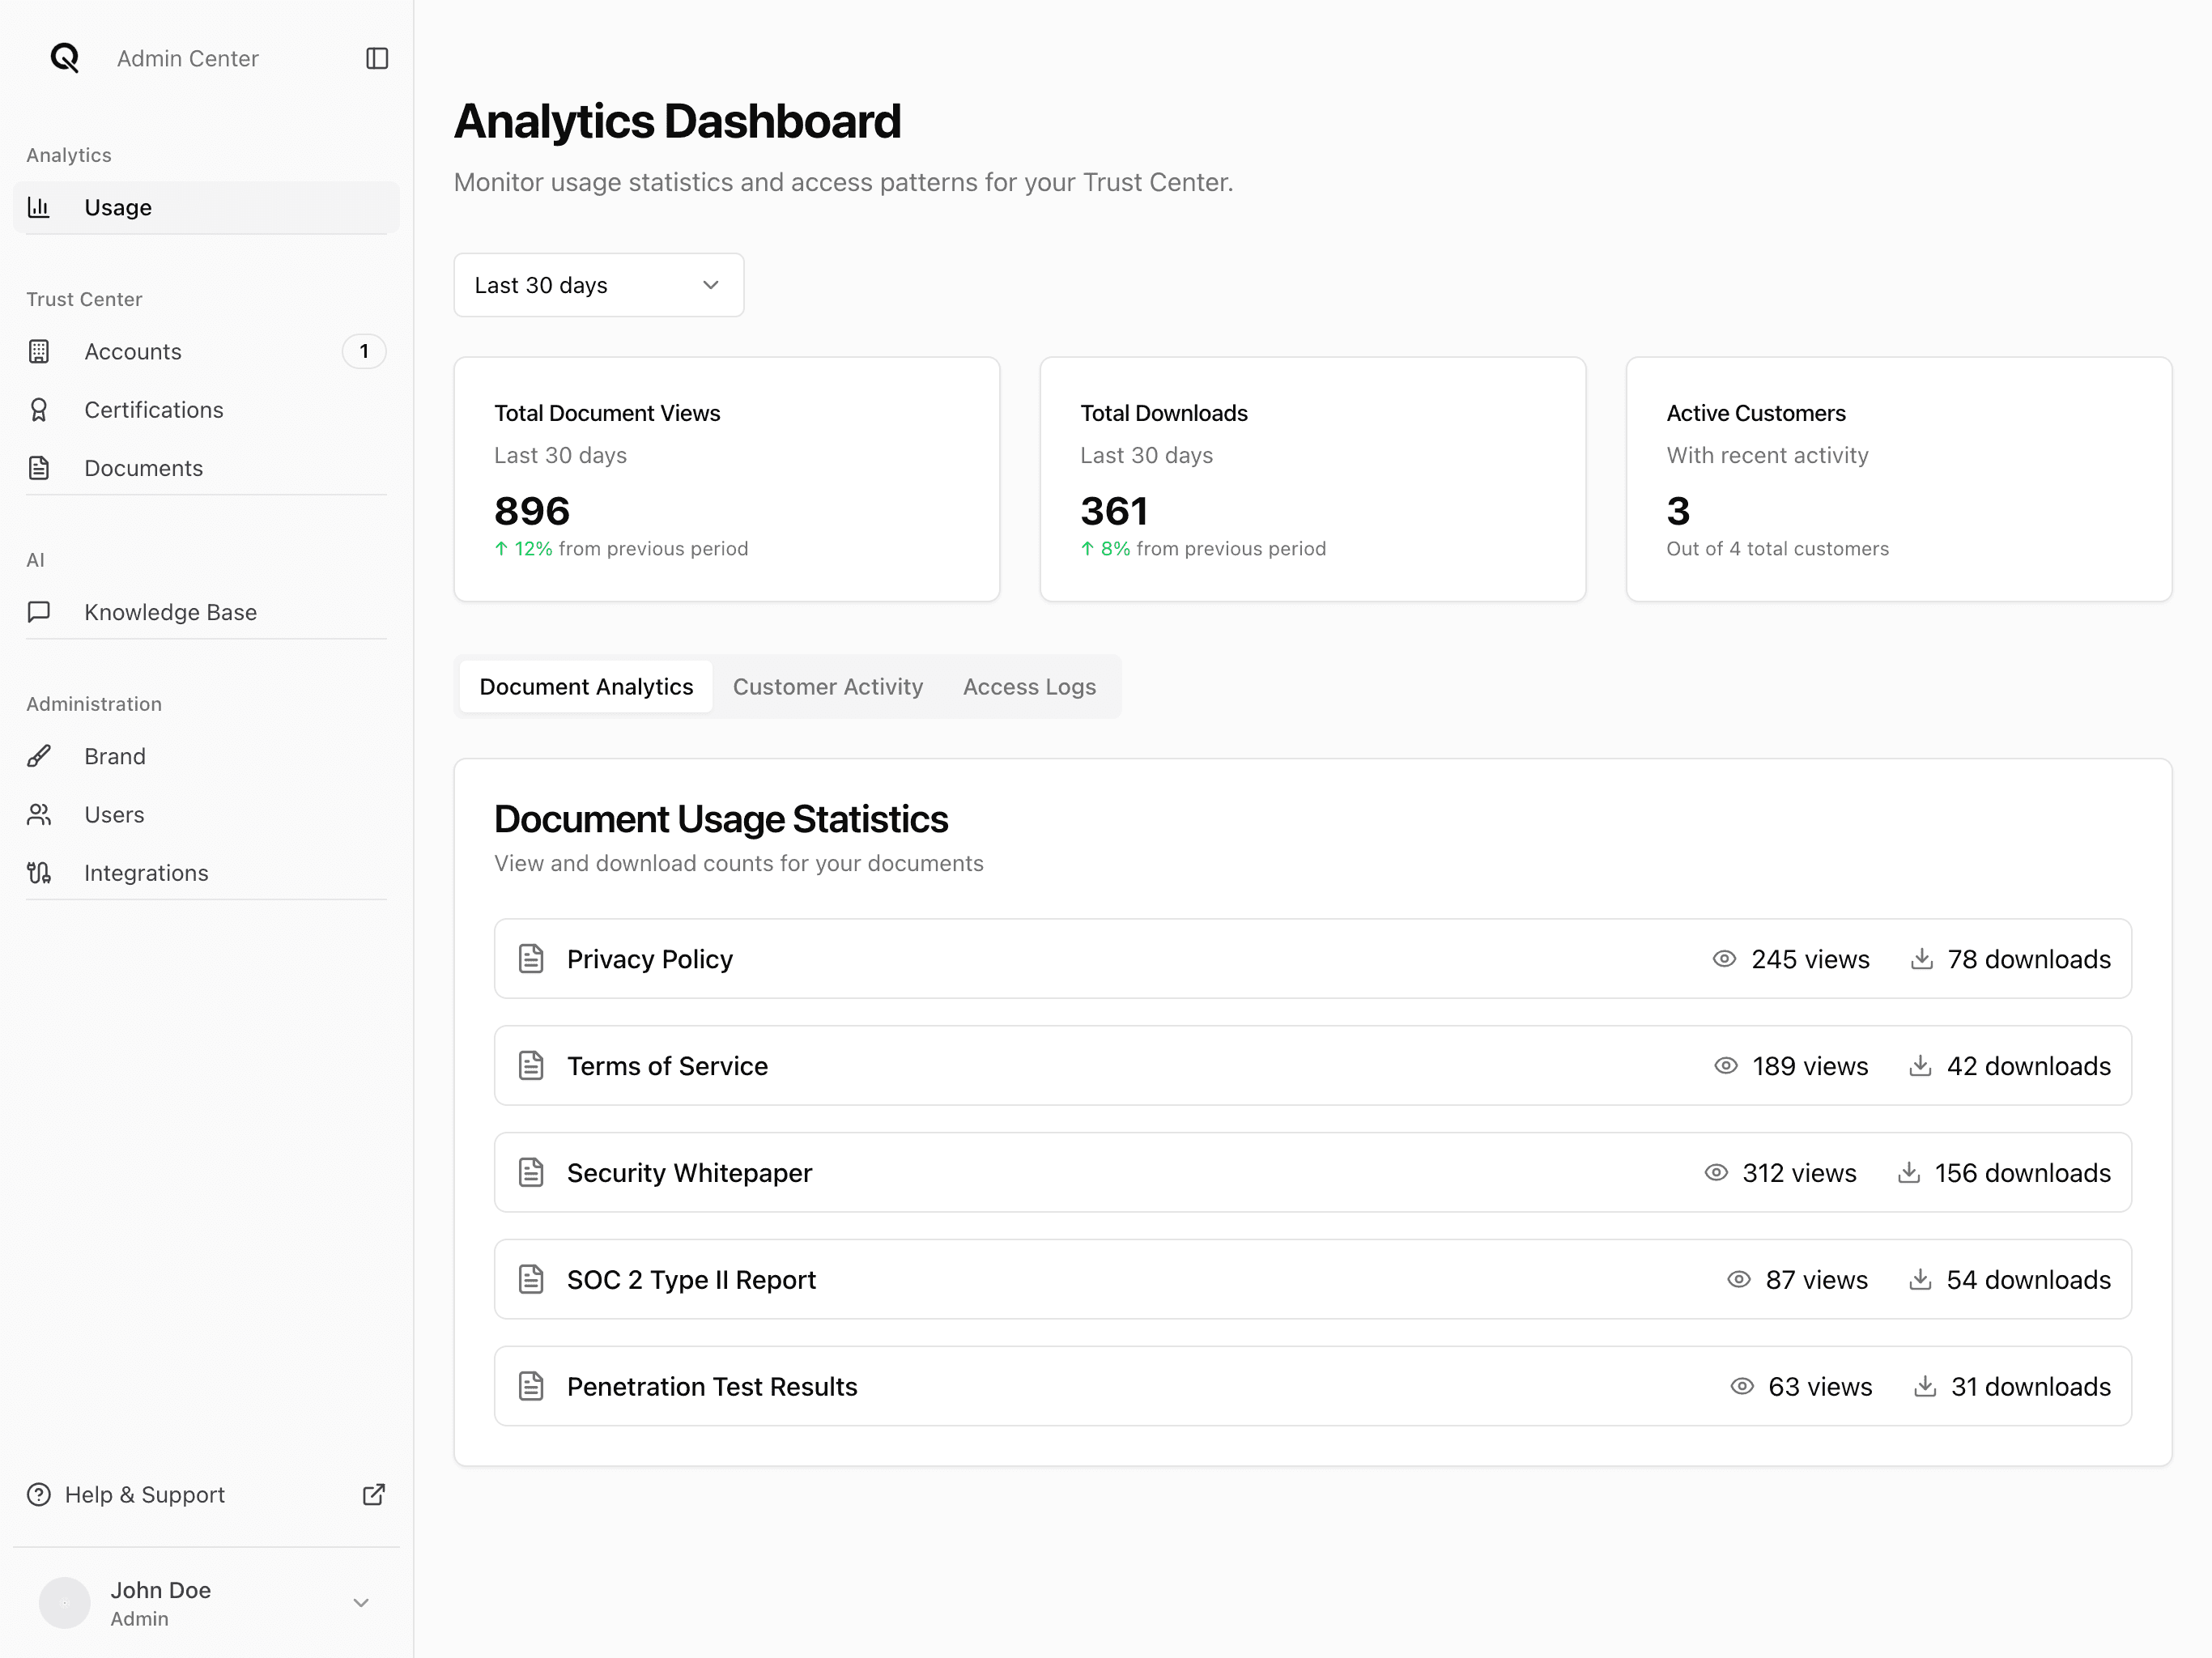The image size is (2212, 1658).
Task: Open the Access Logs tab
Action: 1029,686
